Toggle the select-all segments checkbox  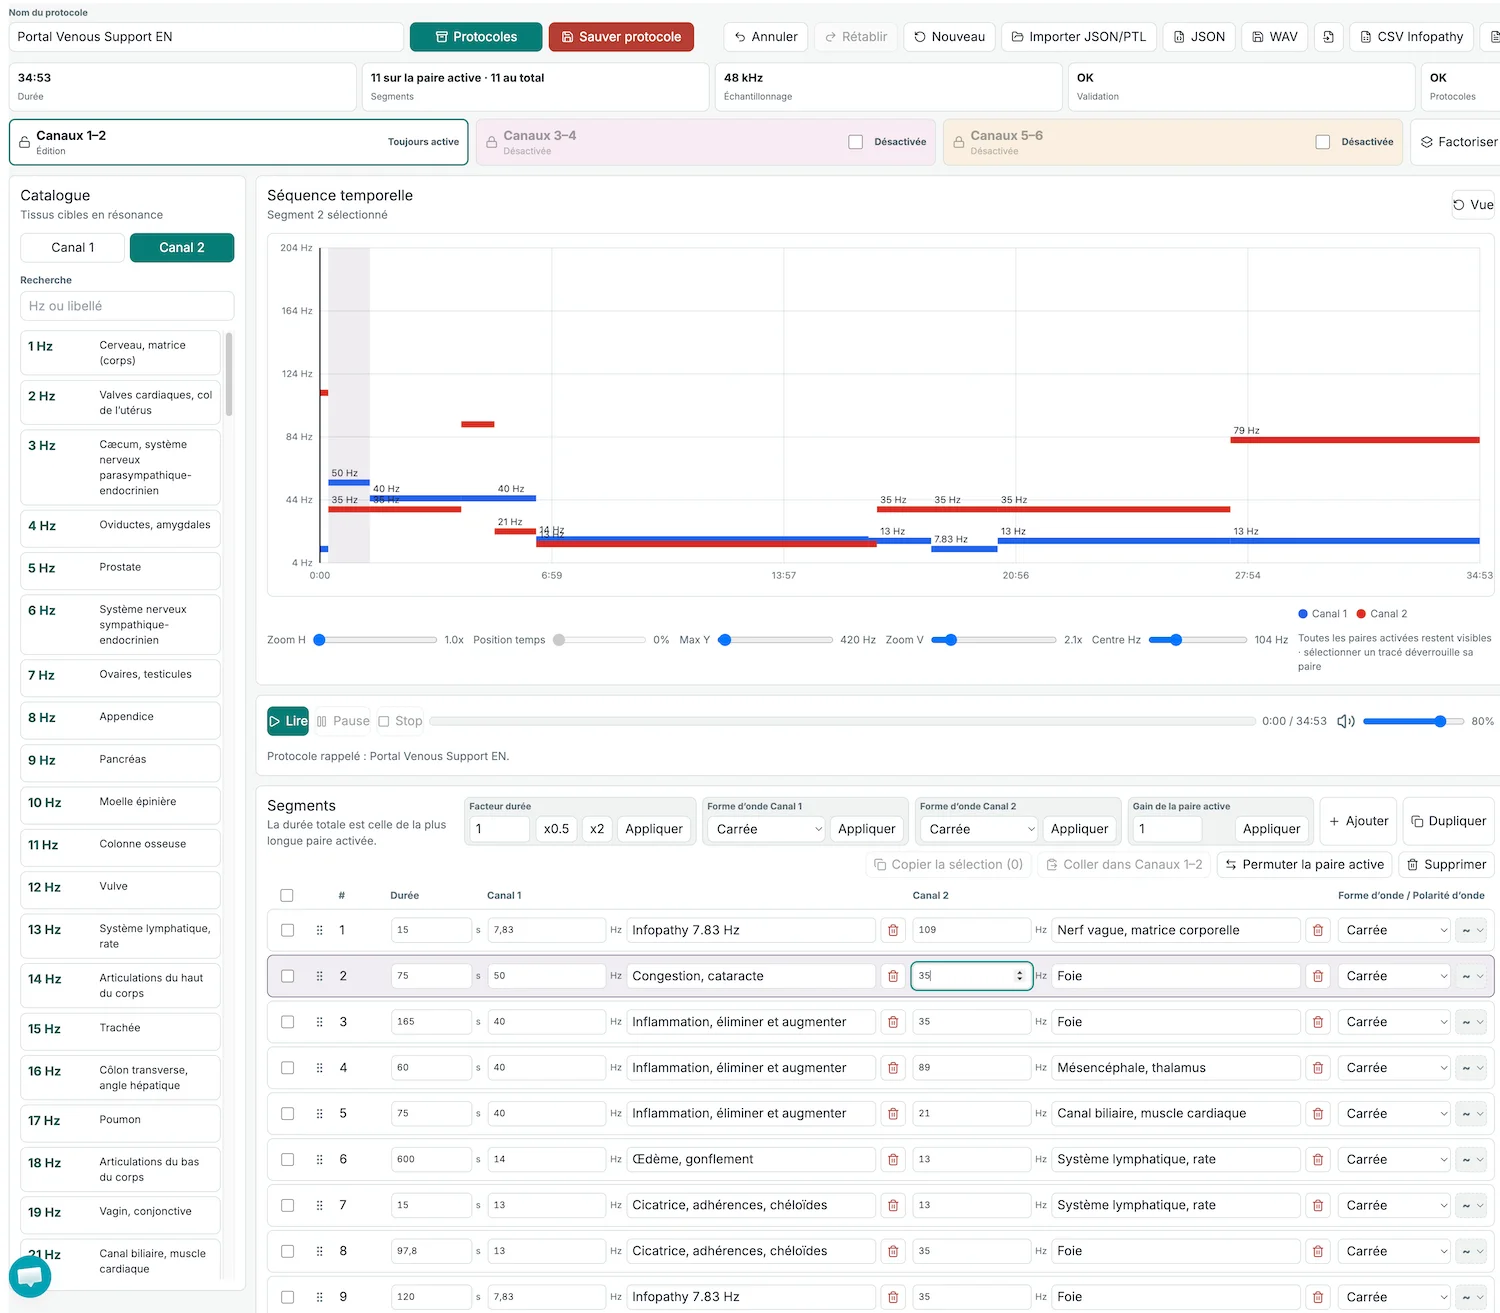[x=287, y=895]
